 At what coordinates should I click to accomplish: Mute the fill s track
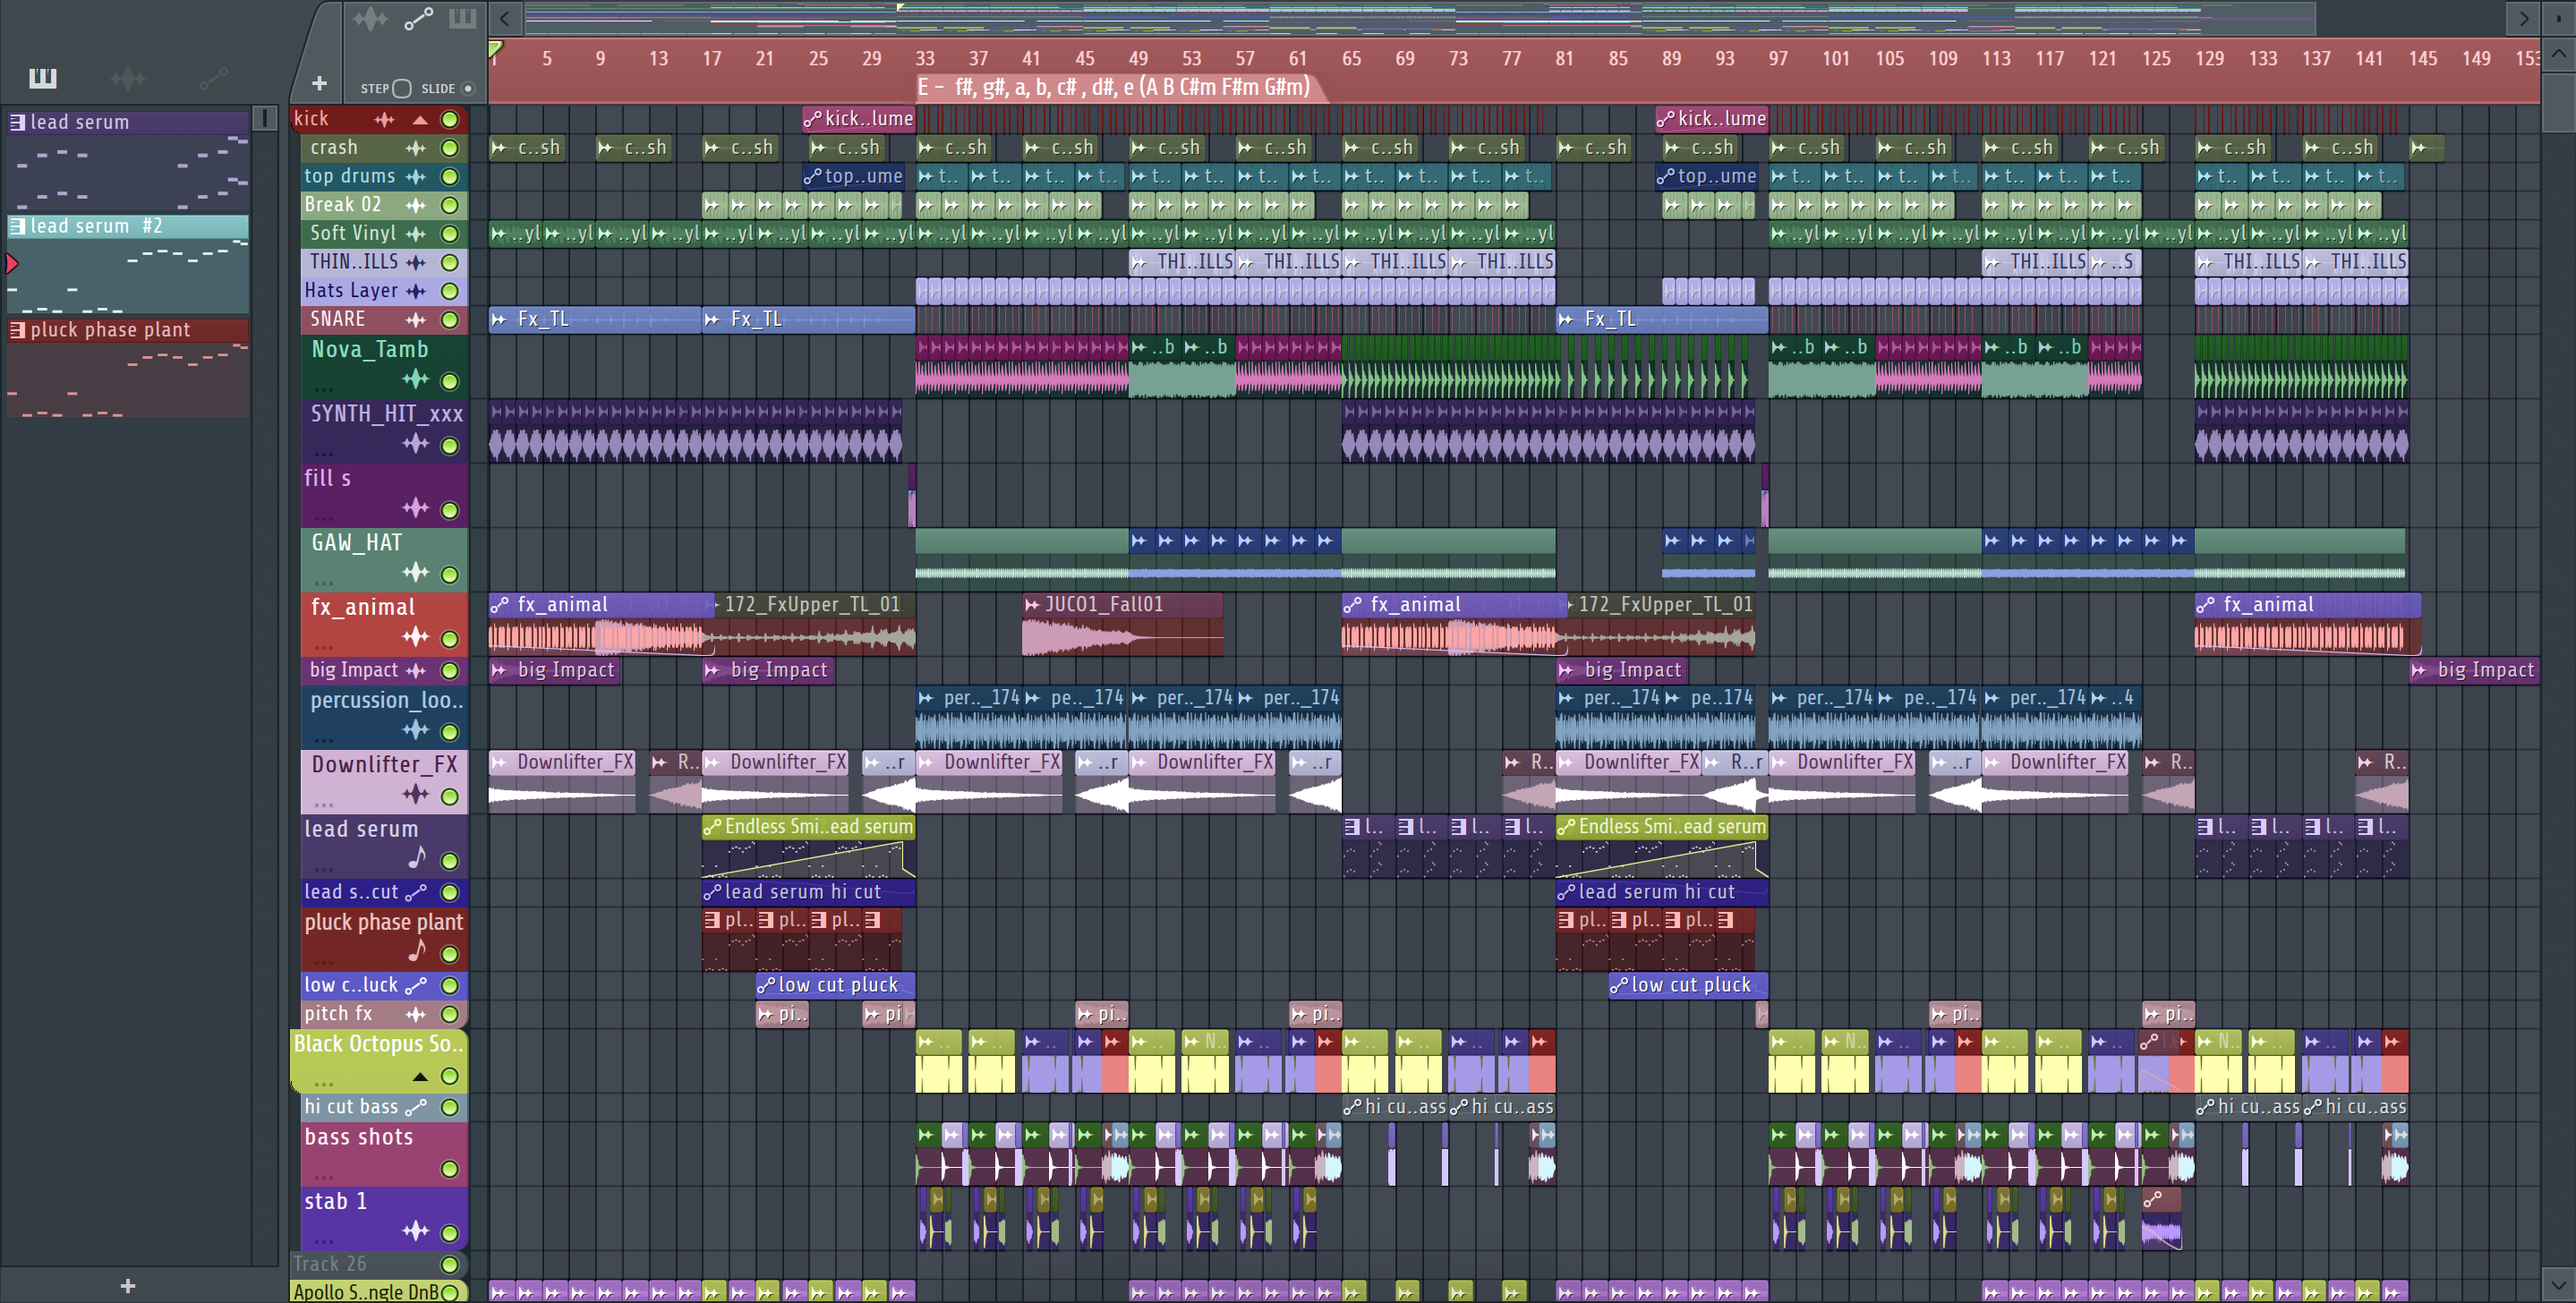450,510
